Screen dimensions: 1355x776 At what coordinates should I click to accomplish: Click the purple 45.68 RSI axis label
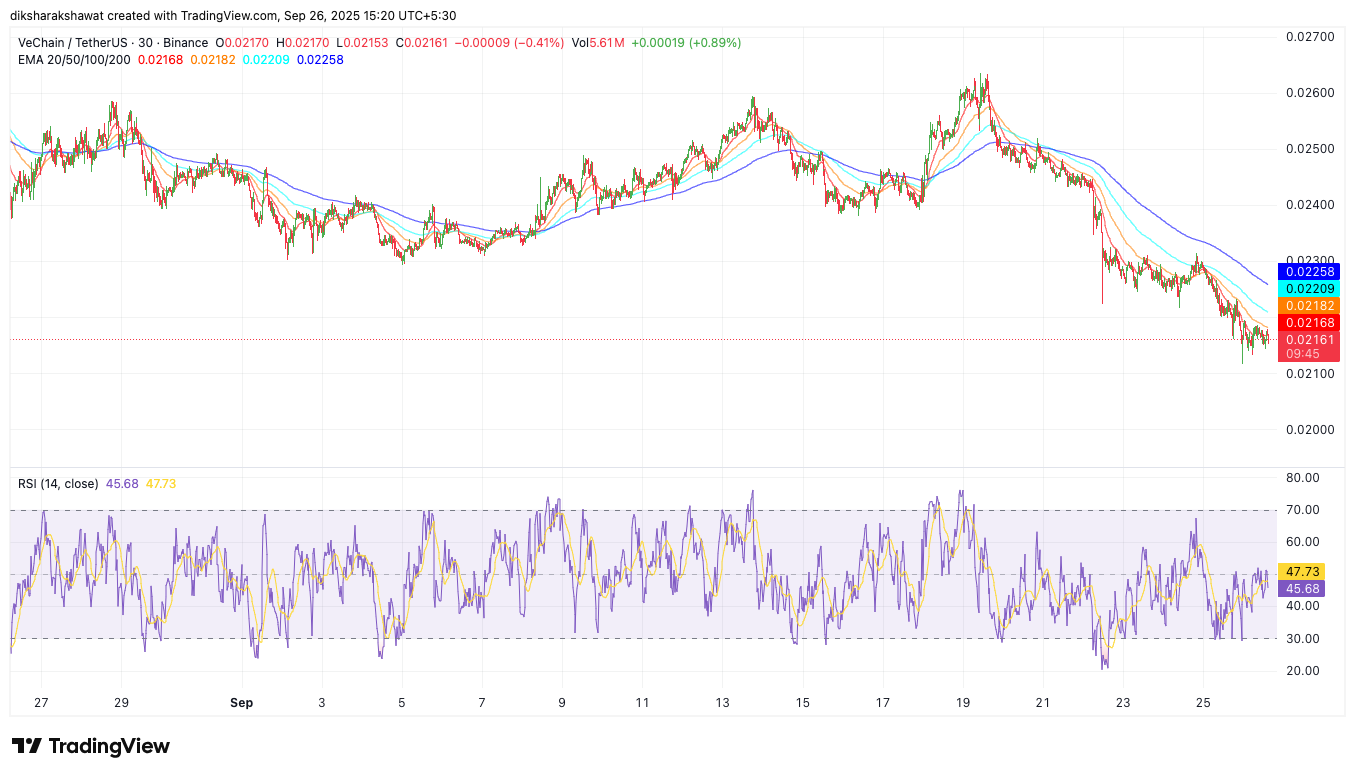pos(1301,589)
